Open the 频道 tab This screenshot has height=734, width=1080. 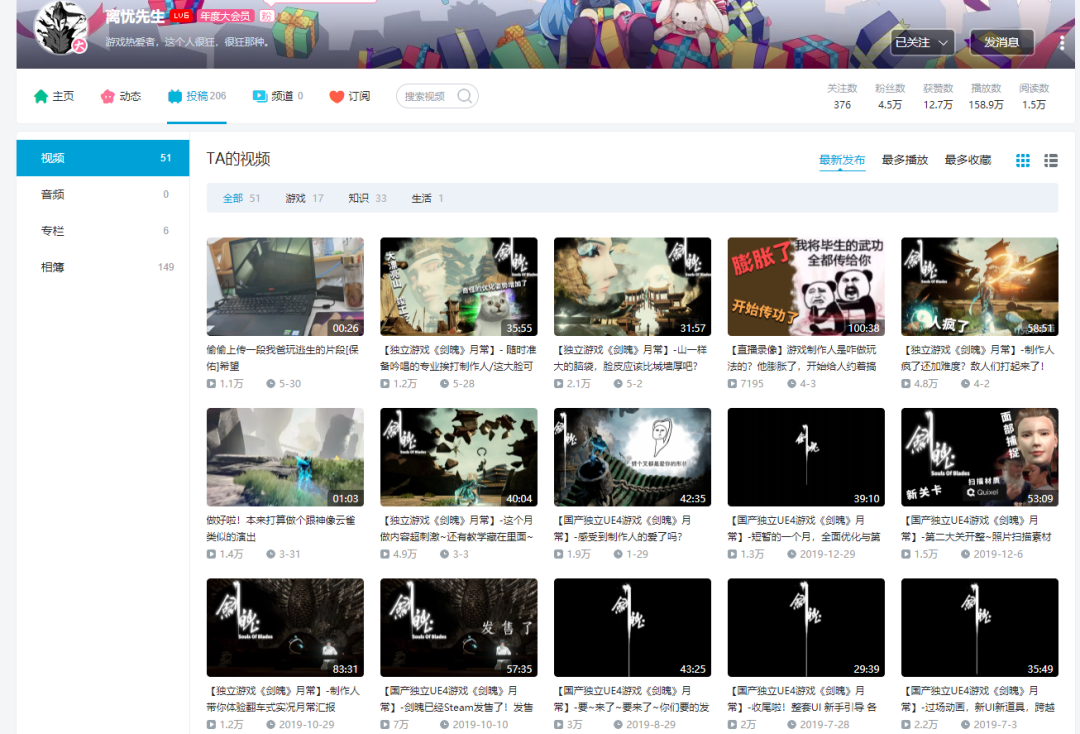[x=278, y=96]
